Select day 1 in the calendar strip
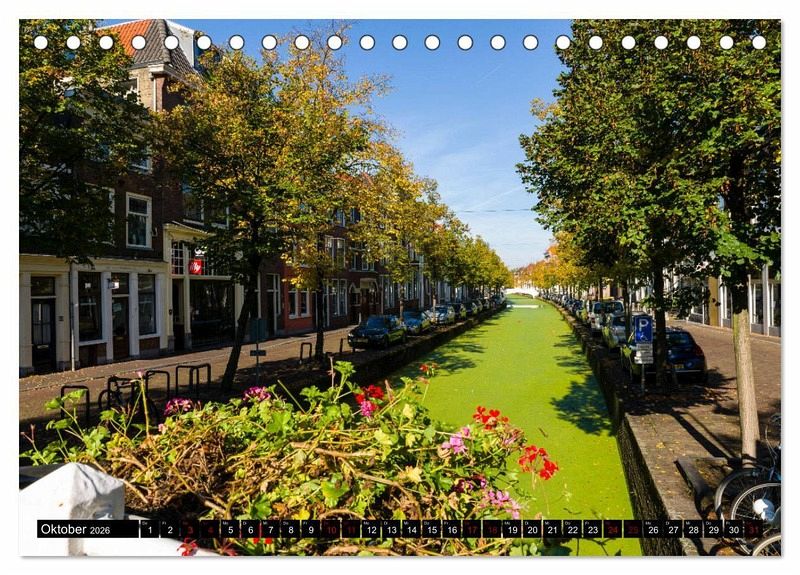The width and height of the screenshot is (800, 575). (x=149, y=529)
